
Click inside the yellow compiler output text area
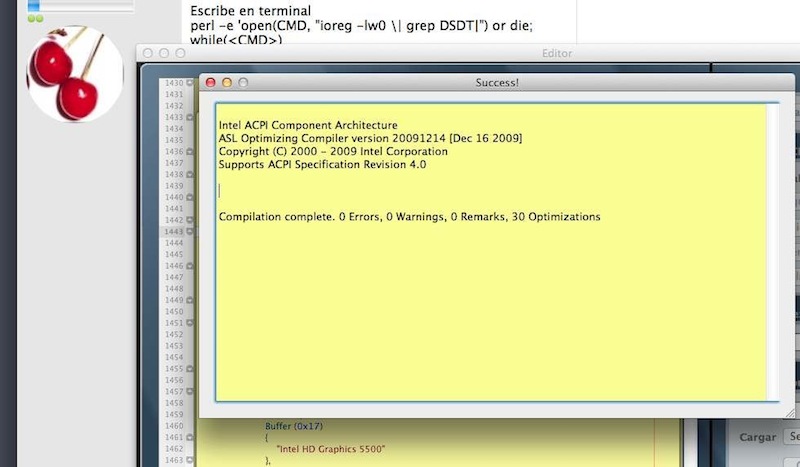pyautogui.click(x=491, y=252)
